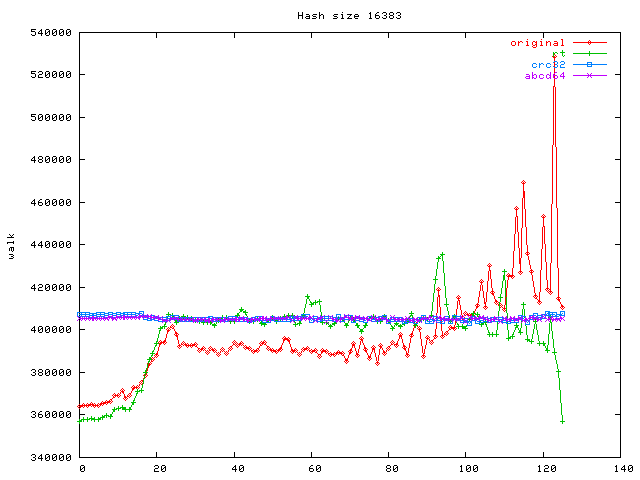Click the first red data point at left
The width and height of the screenshot is (640, 480).
(x=79, y=406)
